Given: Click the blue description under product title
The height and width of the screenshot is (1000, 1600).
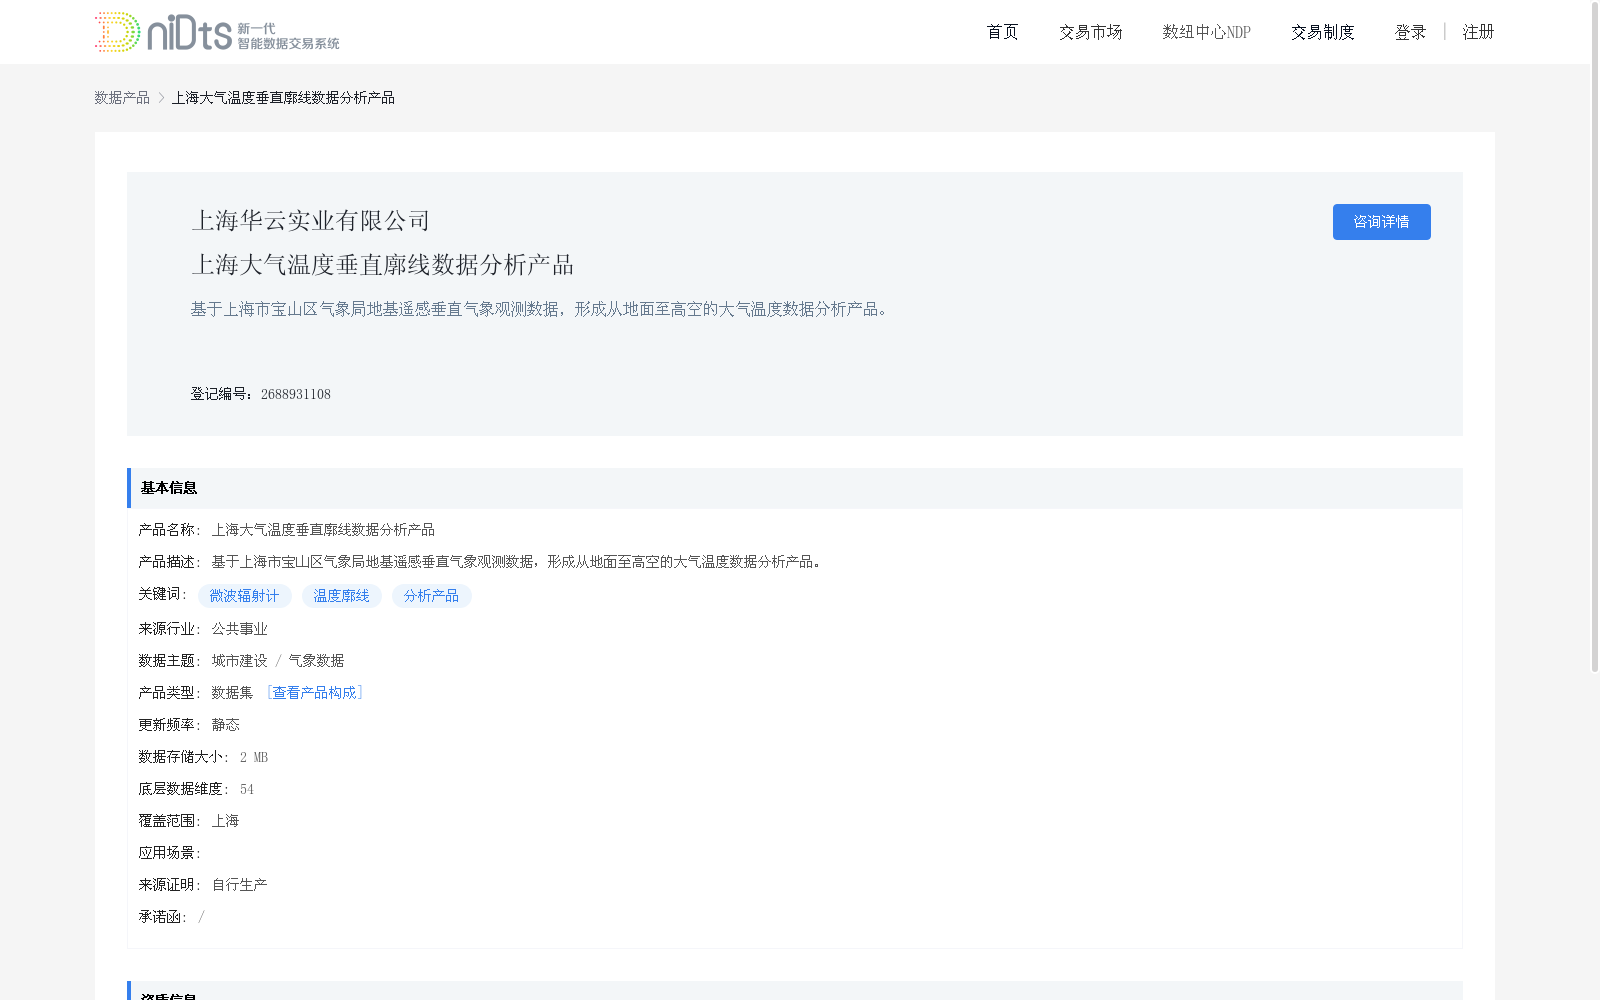Looking at the screenshot, I should 540,309.
